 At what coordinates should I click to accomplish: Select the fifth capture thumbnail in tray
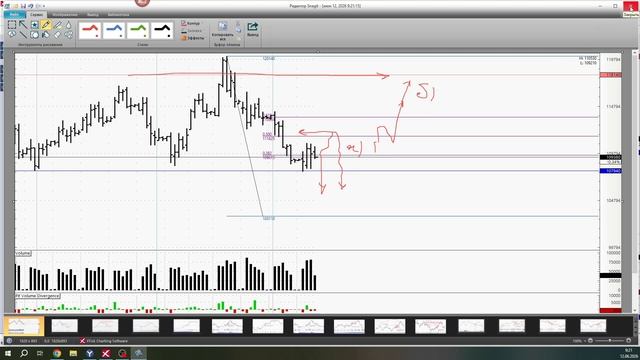[x=187, y=326]
